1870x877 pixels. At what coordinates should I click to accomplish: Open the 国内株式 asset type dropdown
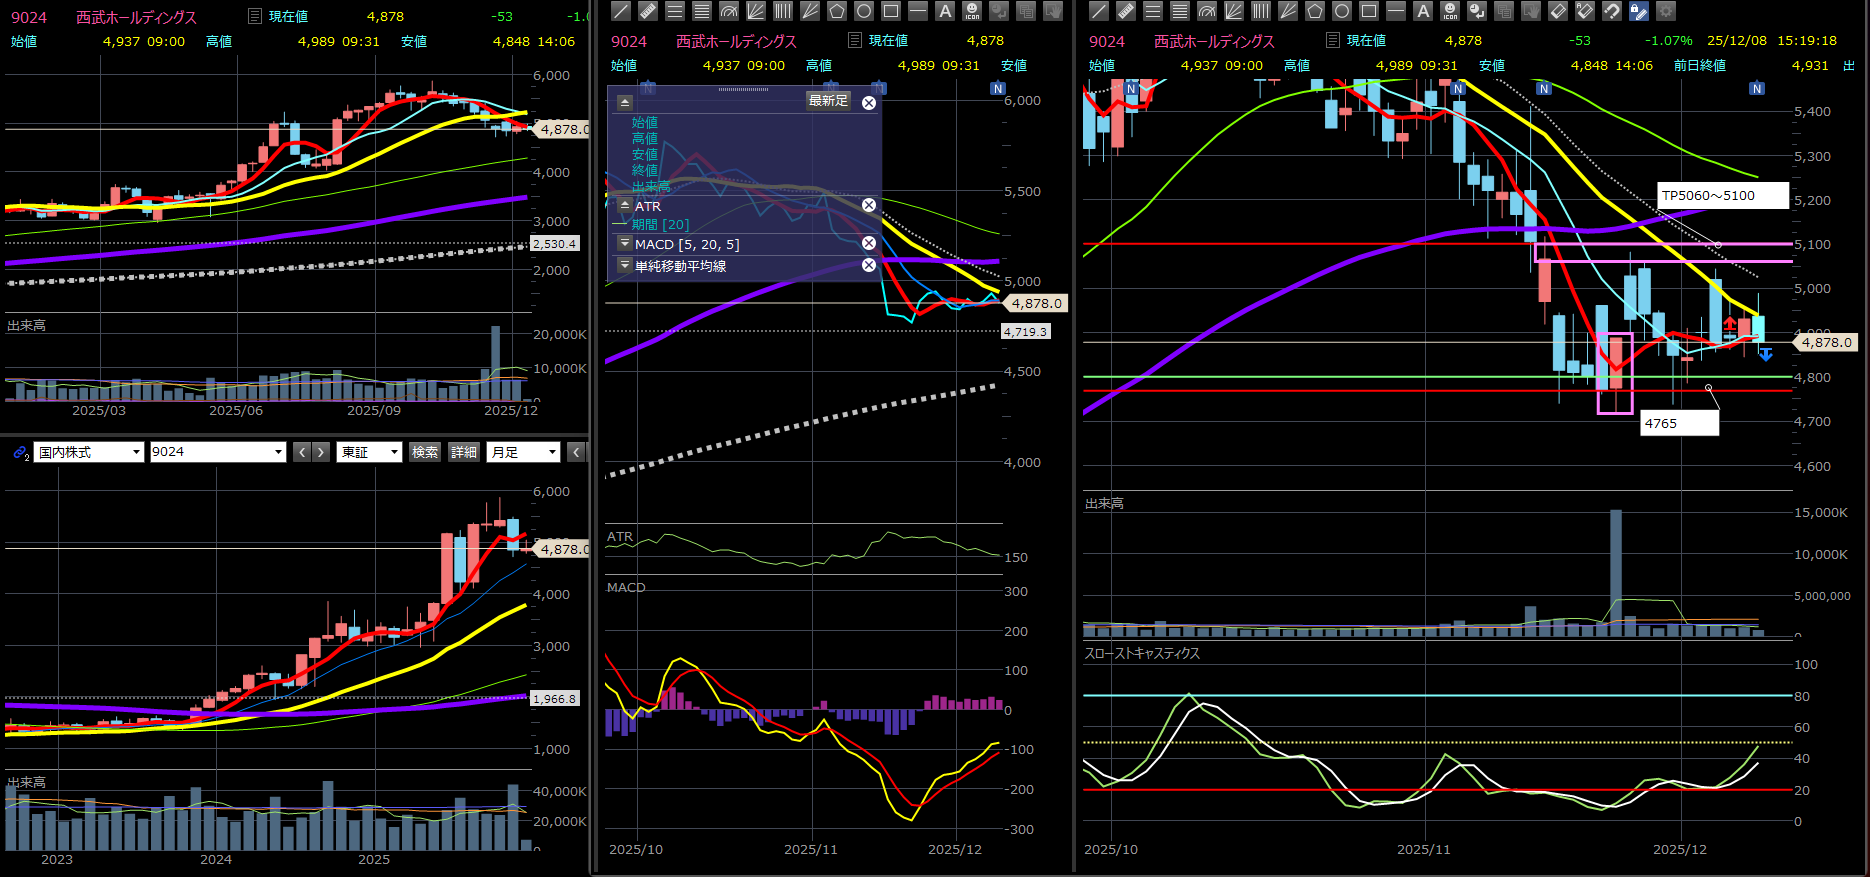click(x=89, y=452)
